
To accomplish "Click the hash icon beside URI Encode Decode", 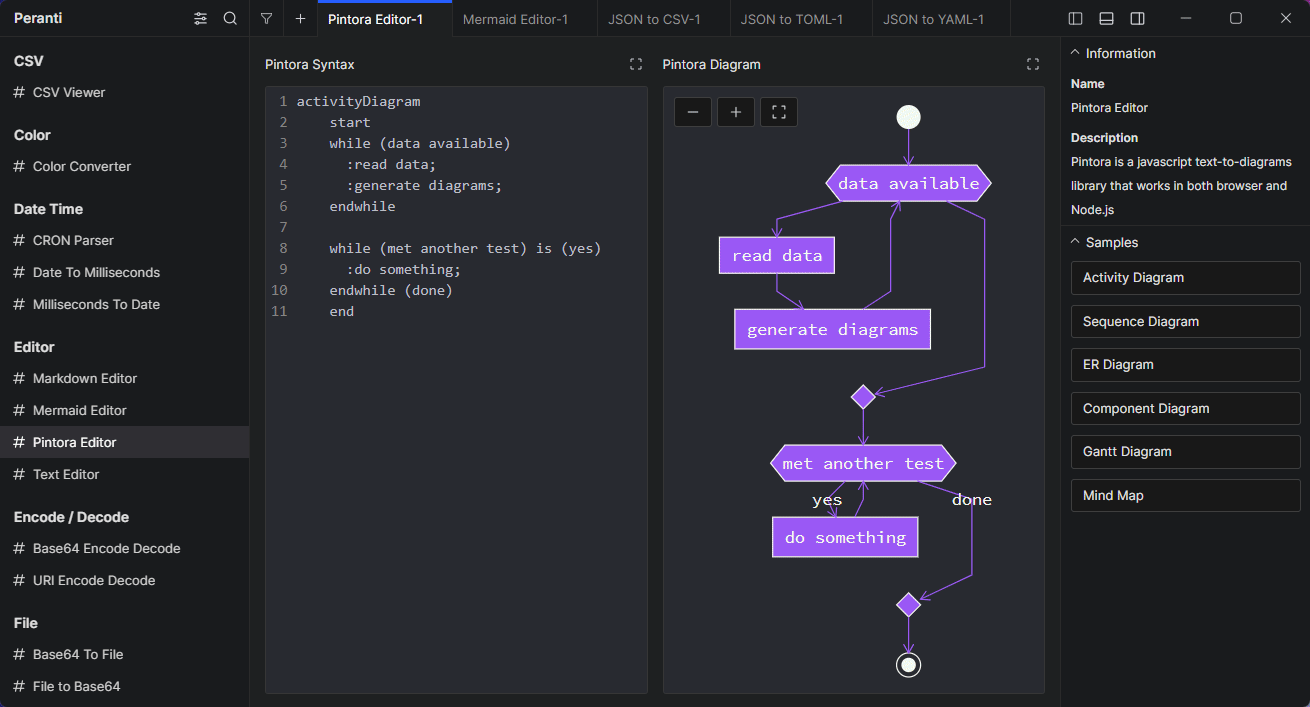I will 19,580.
